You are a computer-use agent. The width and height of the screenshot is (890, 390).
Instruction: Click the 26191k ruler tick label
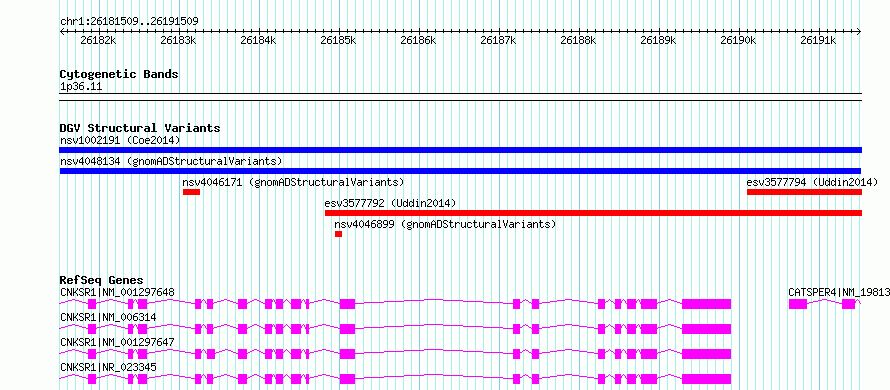pyautogui.click(x=818, y=40)
